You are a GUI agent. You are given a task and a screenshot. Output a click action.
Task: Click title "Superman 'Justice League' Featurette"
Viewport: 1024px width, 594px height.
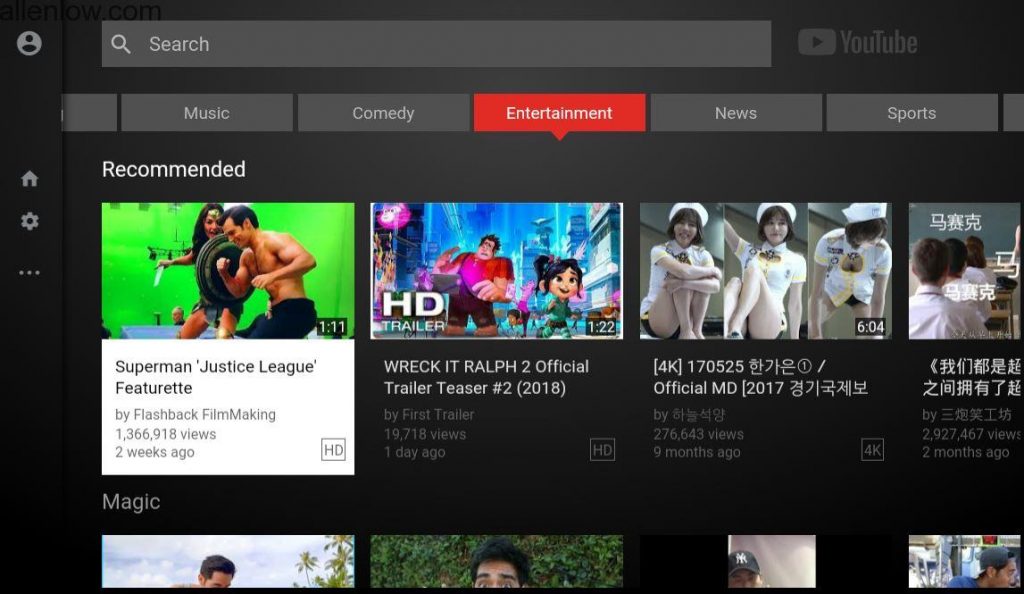coord(216,377)
